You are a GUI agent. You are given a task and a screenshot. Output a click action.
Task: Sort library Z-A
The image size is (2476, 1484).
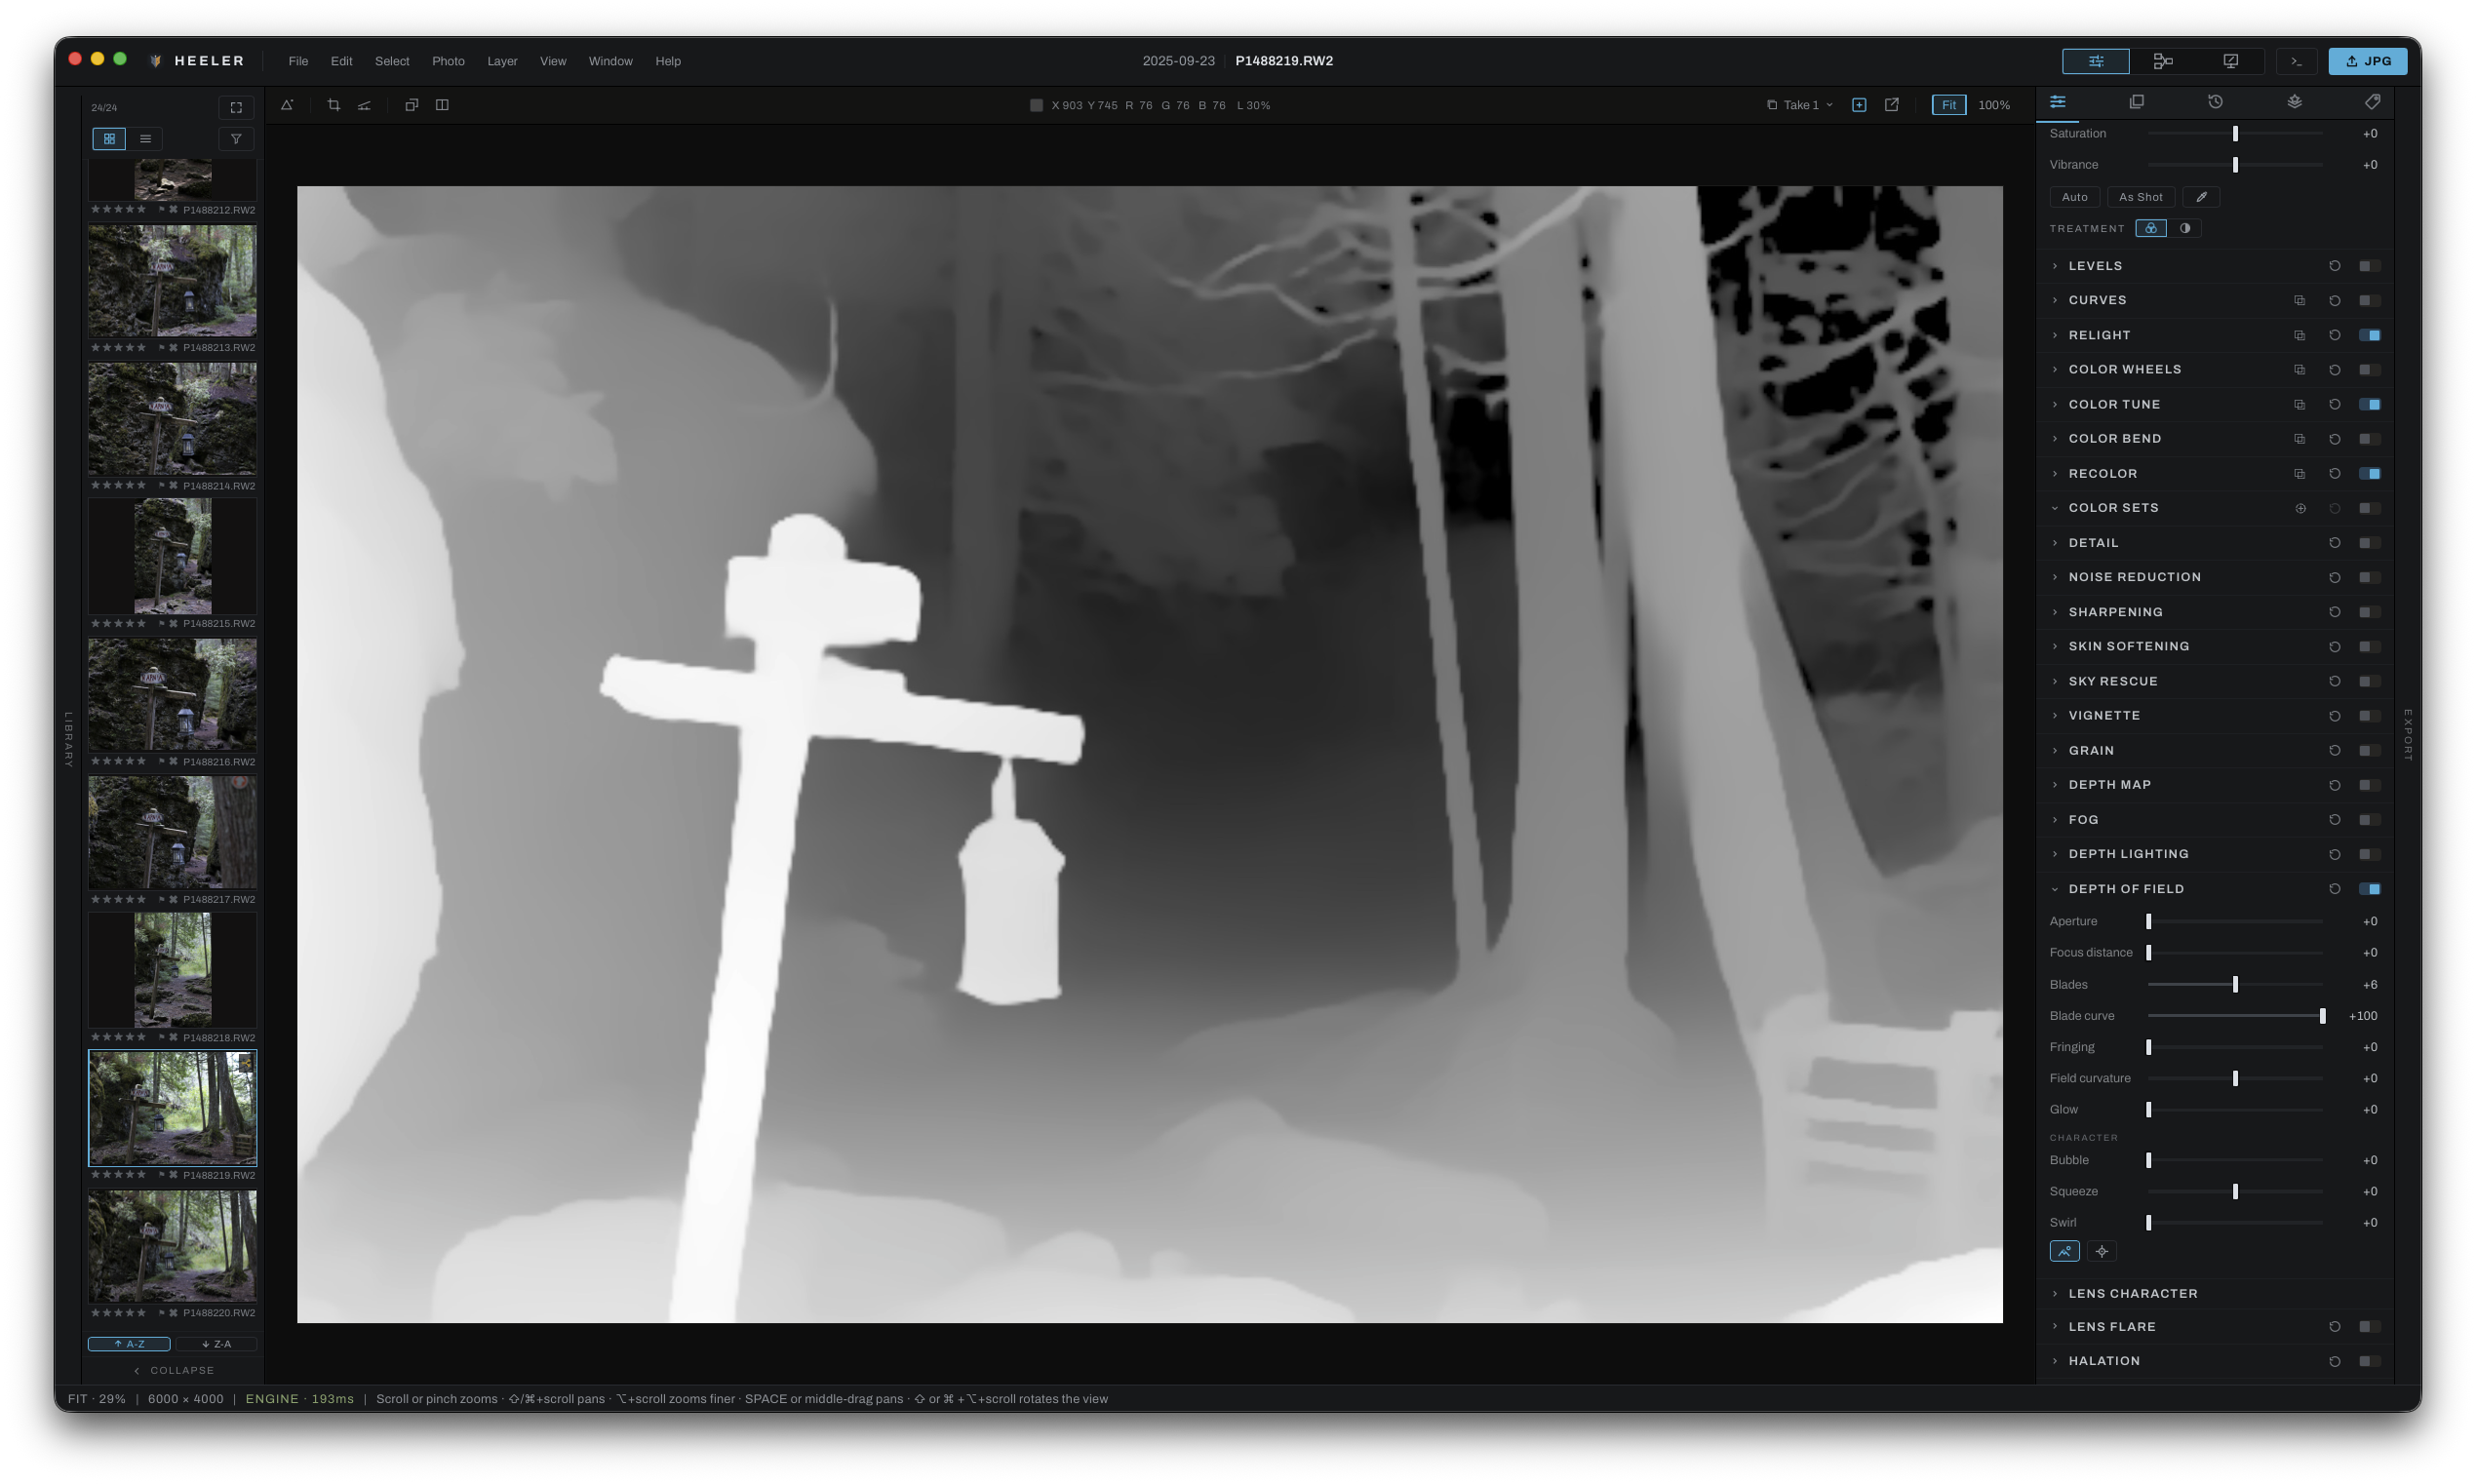tap(216, 1344)
